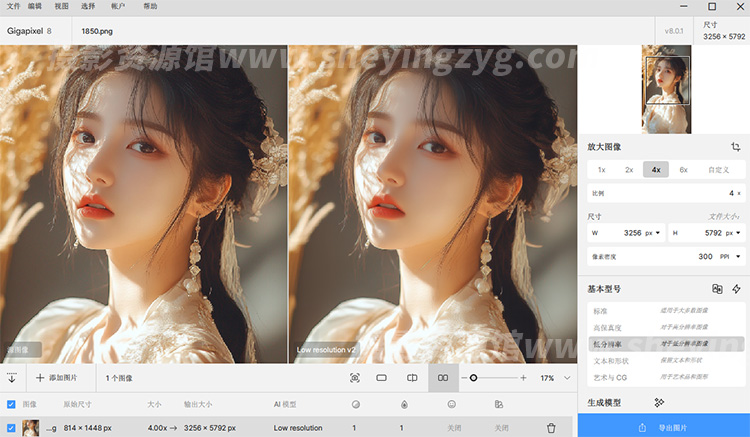Screen dimensions: 750x437
Task: Click the crop icon beside 放大图像
Action: pos(735,147)
